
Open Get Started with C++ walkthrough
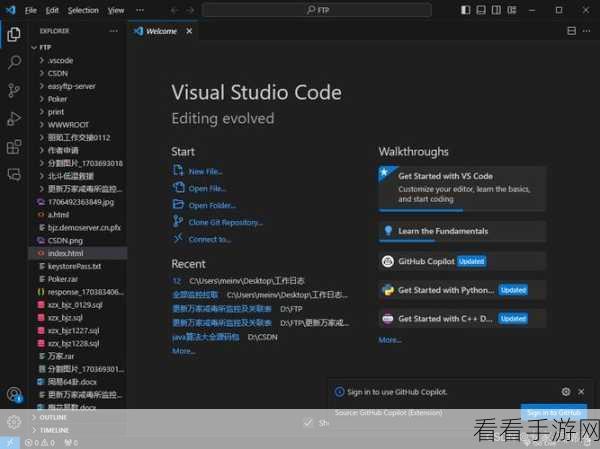[462, 318]
